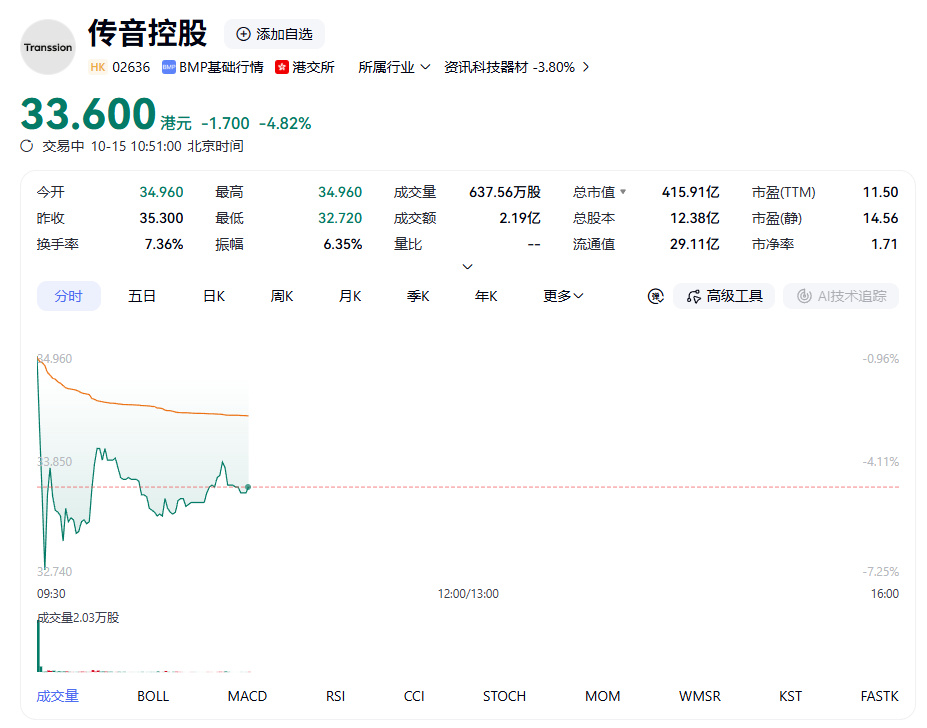
Task: Click the 今开 value 34.960
Action: 161,192
